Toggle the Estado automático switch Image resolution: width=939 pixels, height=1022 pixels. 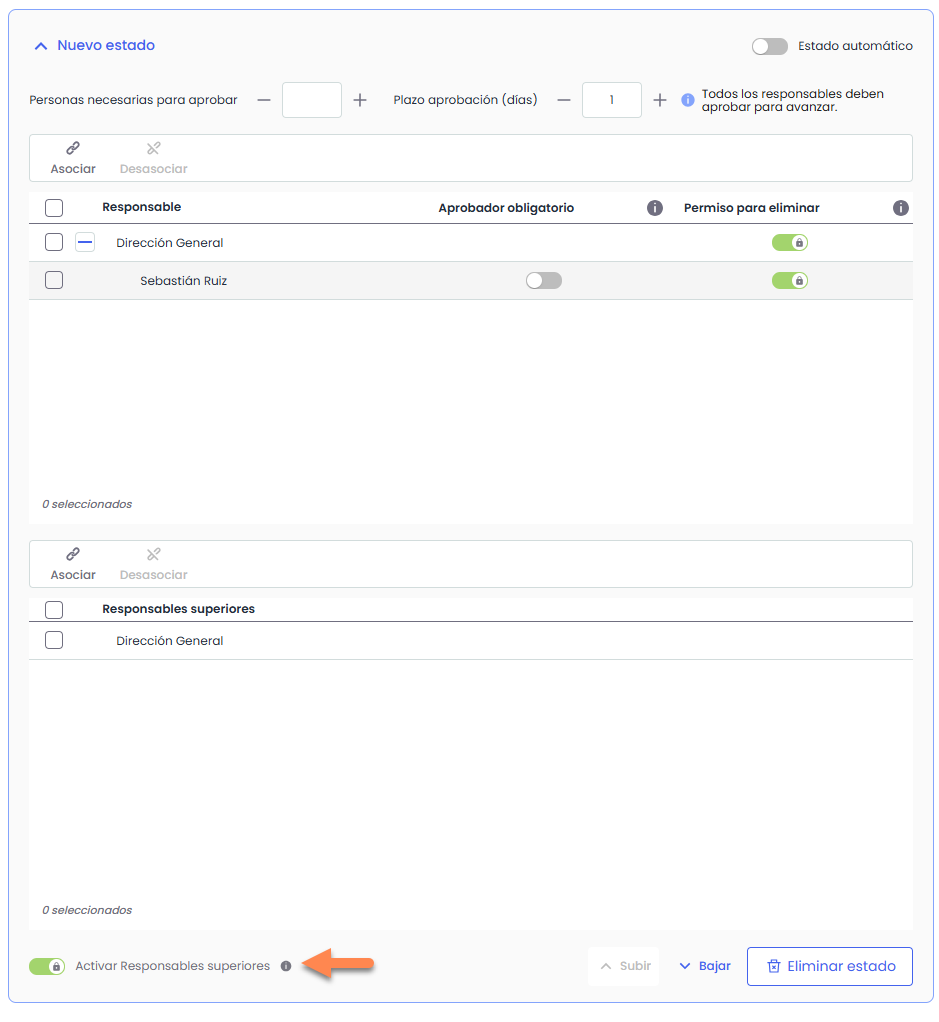(x=769, y=46)
